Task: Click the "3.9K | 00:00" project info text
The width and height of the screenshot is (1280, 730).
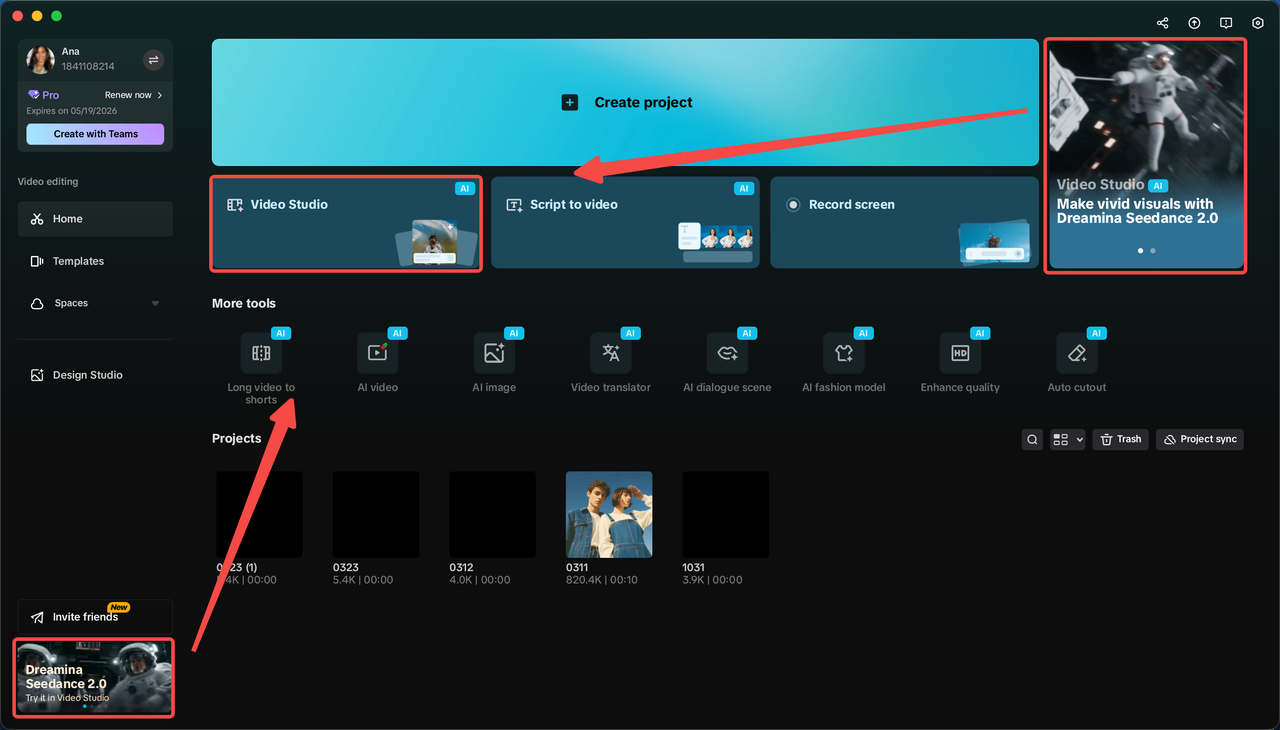Action: coord(712,580)
